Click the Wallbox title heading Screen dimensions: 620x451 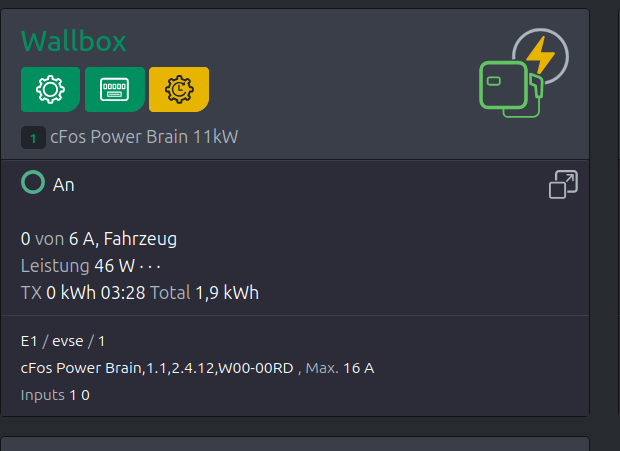click(x=74, y=41)
